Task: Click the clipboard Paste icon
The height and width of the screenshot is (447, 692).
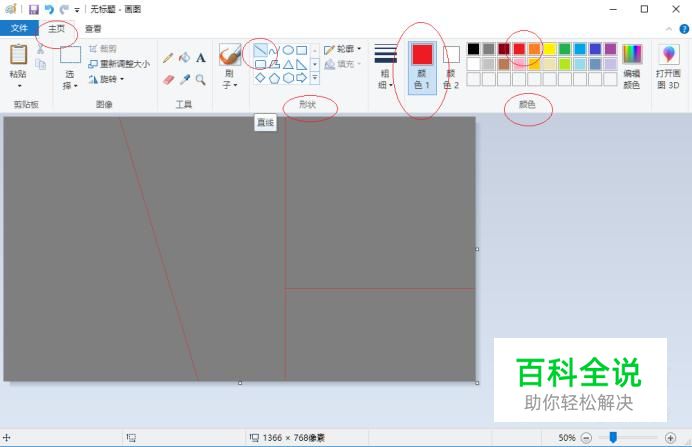Action: pyautogui.click(x=19, y=55)
